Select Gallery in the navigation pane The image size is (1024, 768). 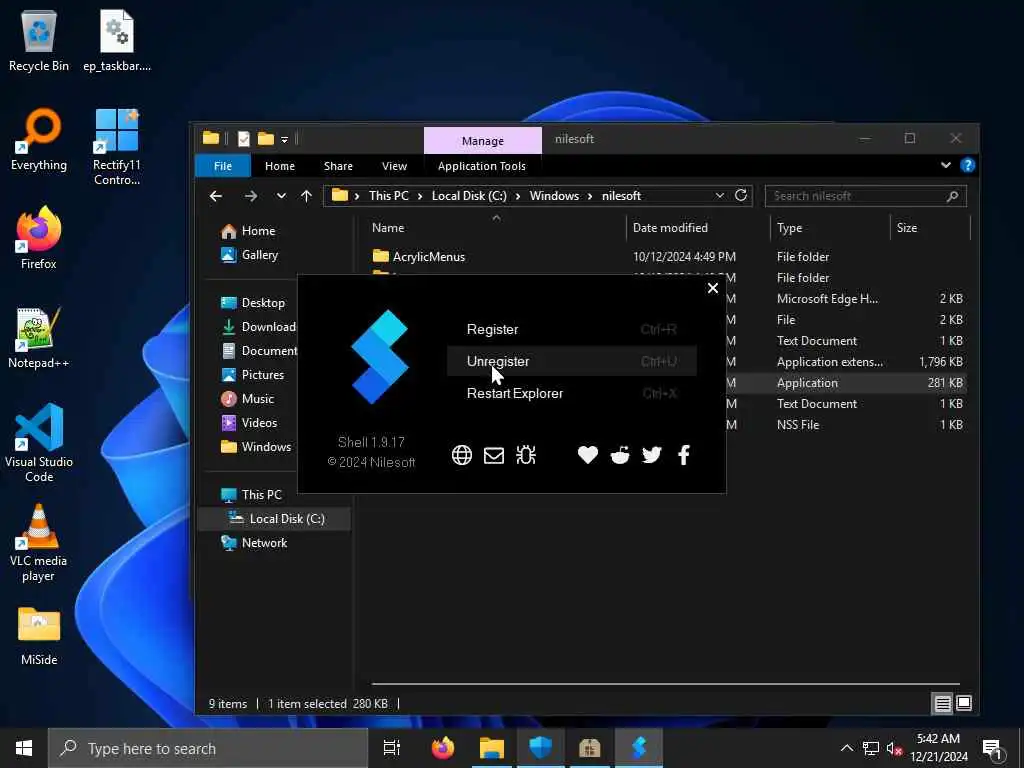(x=259, y=255)
